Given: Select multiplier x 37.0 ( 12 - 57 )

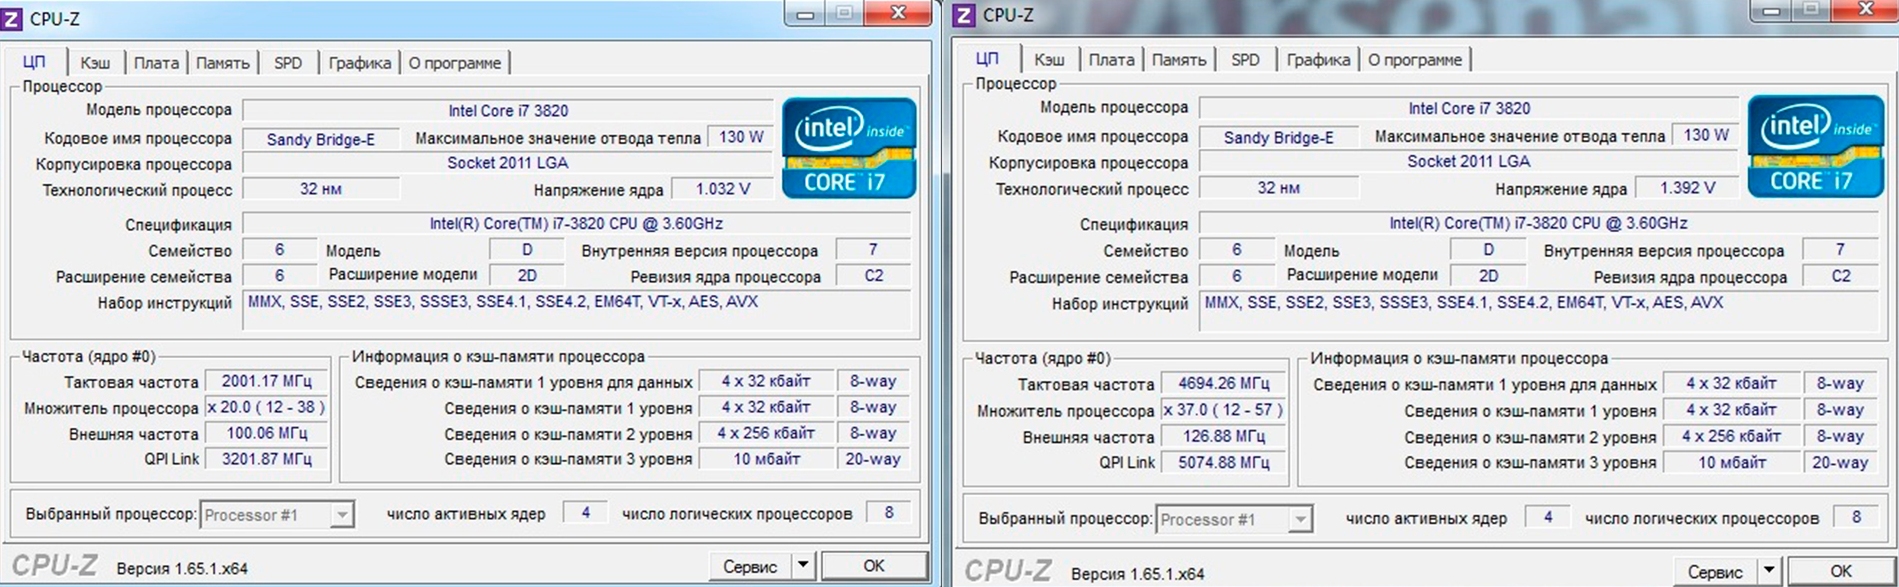Looking at the screenshot, I should click(1223, 410).
